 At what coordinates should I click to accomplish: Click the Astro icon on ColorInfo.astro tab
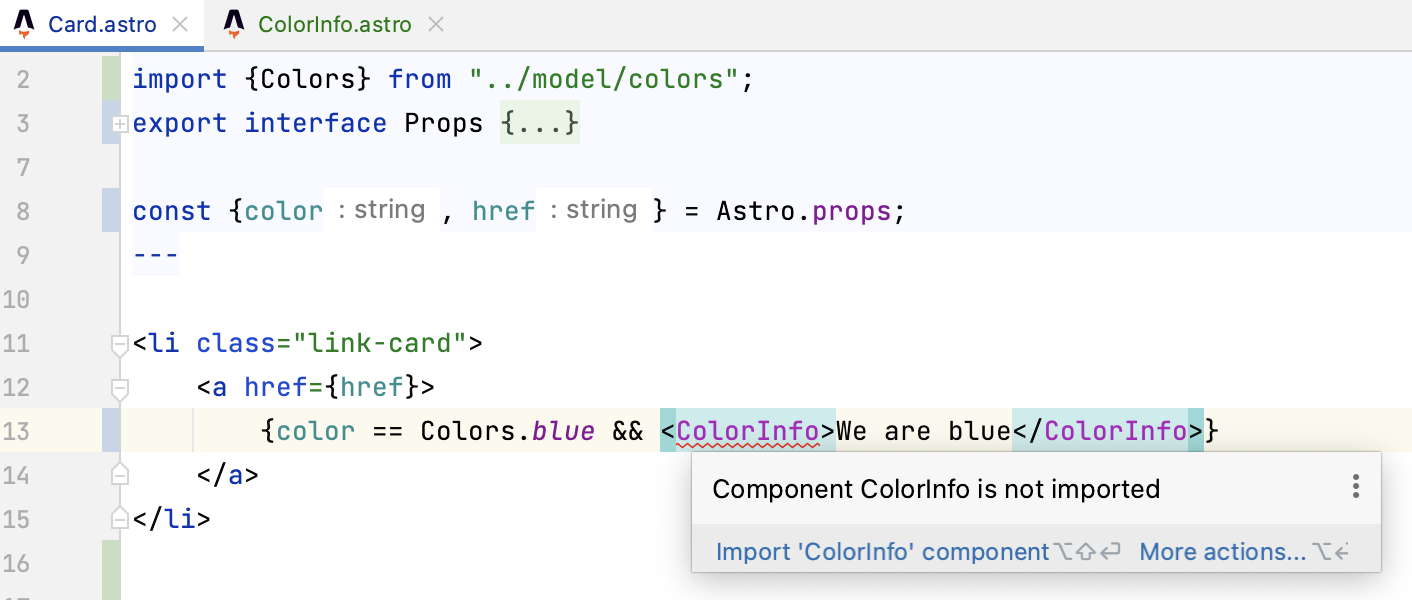[x=234, y=25]
